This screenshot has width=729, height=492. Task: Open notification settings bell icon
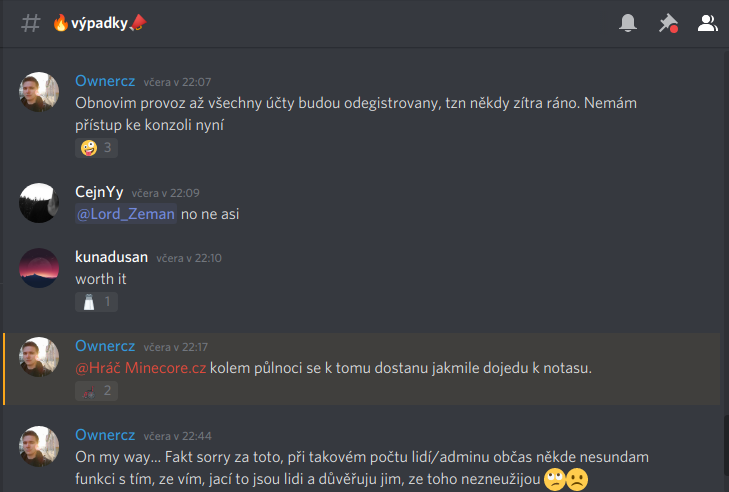(628, 23)
